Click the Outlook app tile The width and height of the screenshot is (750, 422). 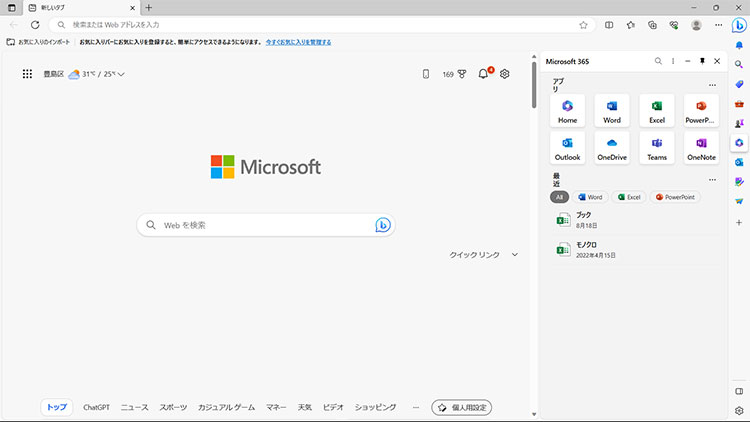[567, 147]
